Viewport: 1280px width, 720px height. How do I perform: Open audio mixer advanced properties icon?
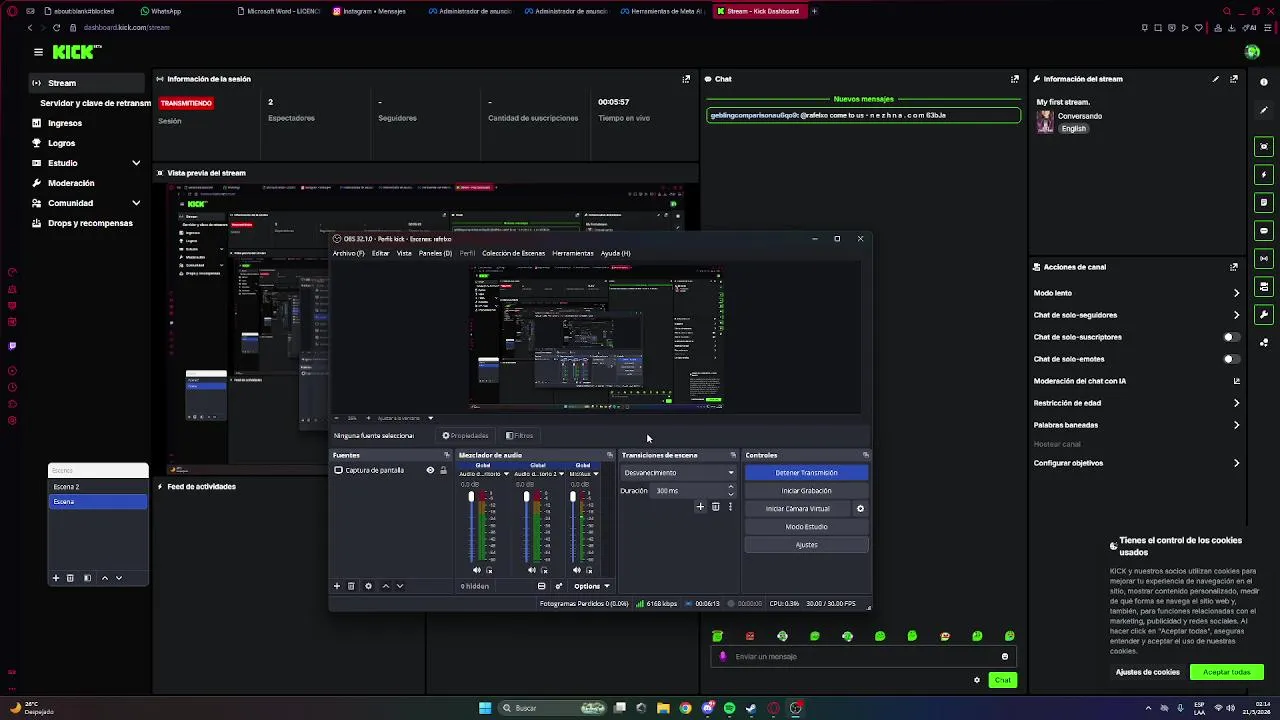tap(559, 586)
